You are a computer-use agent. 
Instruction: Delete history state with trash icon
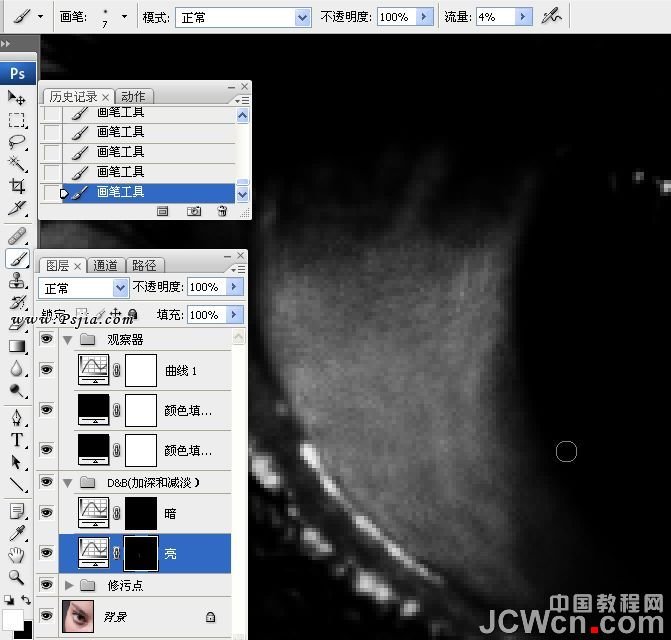(222, 212)
